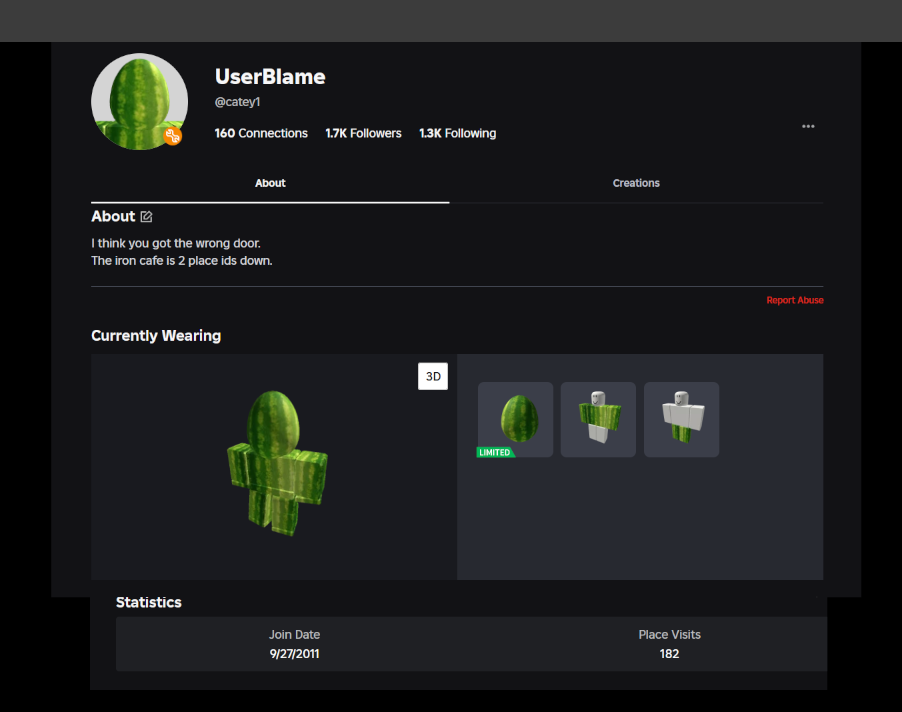Select the About tab
The height and width of the screenshot is (712, 902).
click(x=270, y=183)
